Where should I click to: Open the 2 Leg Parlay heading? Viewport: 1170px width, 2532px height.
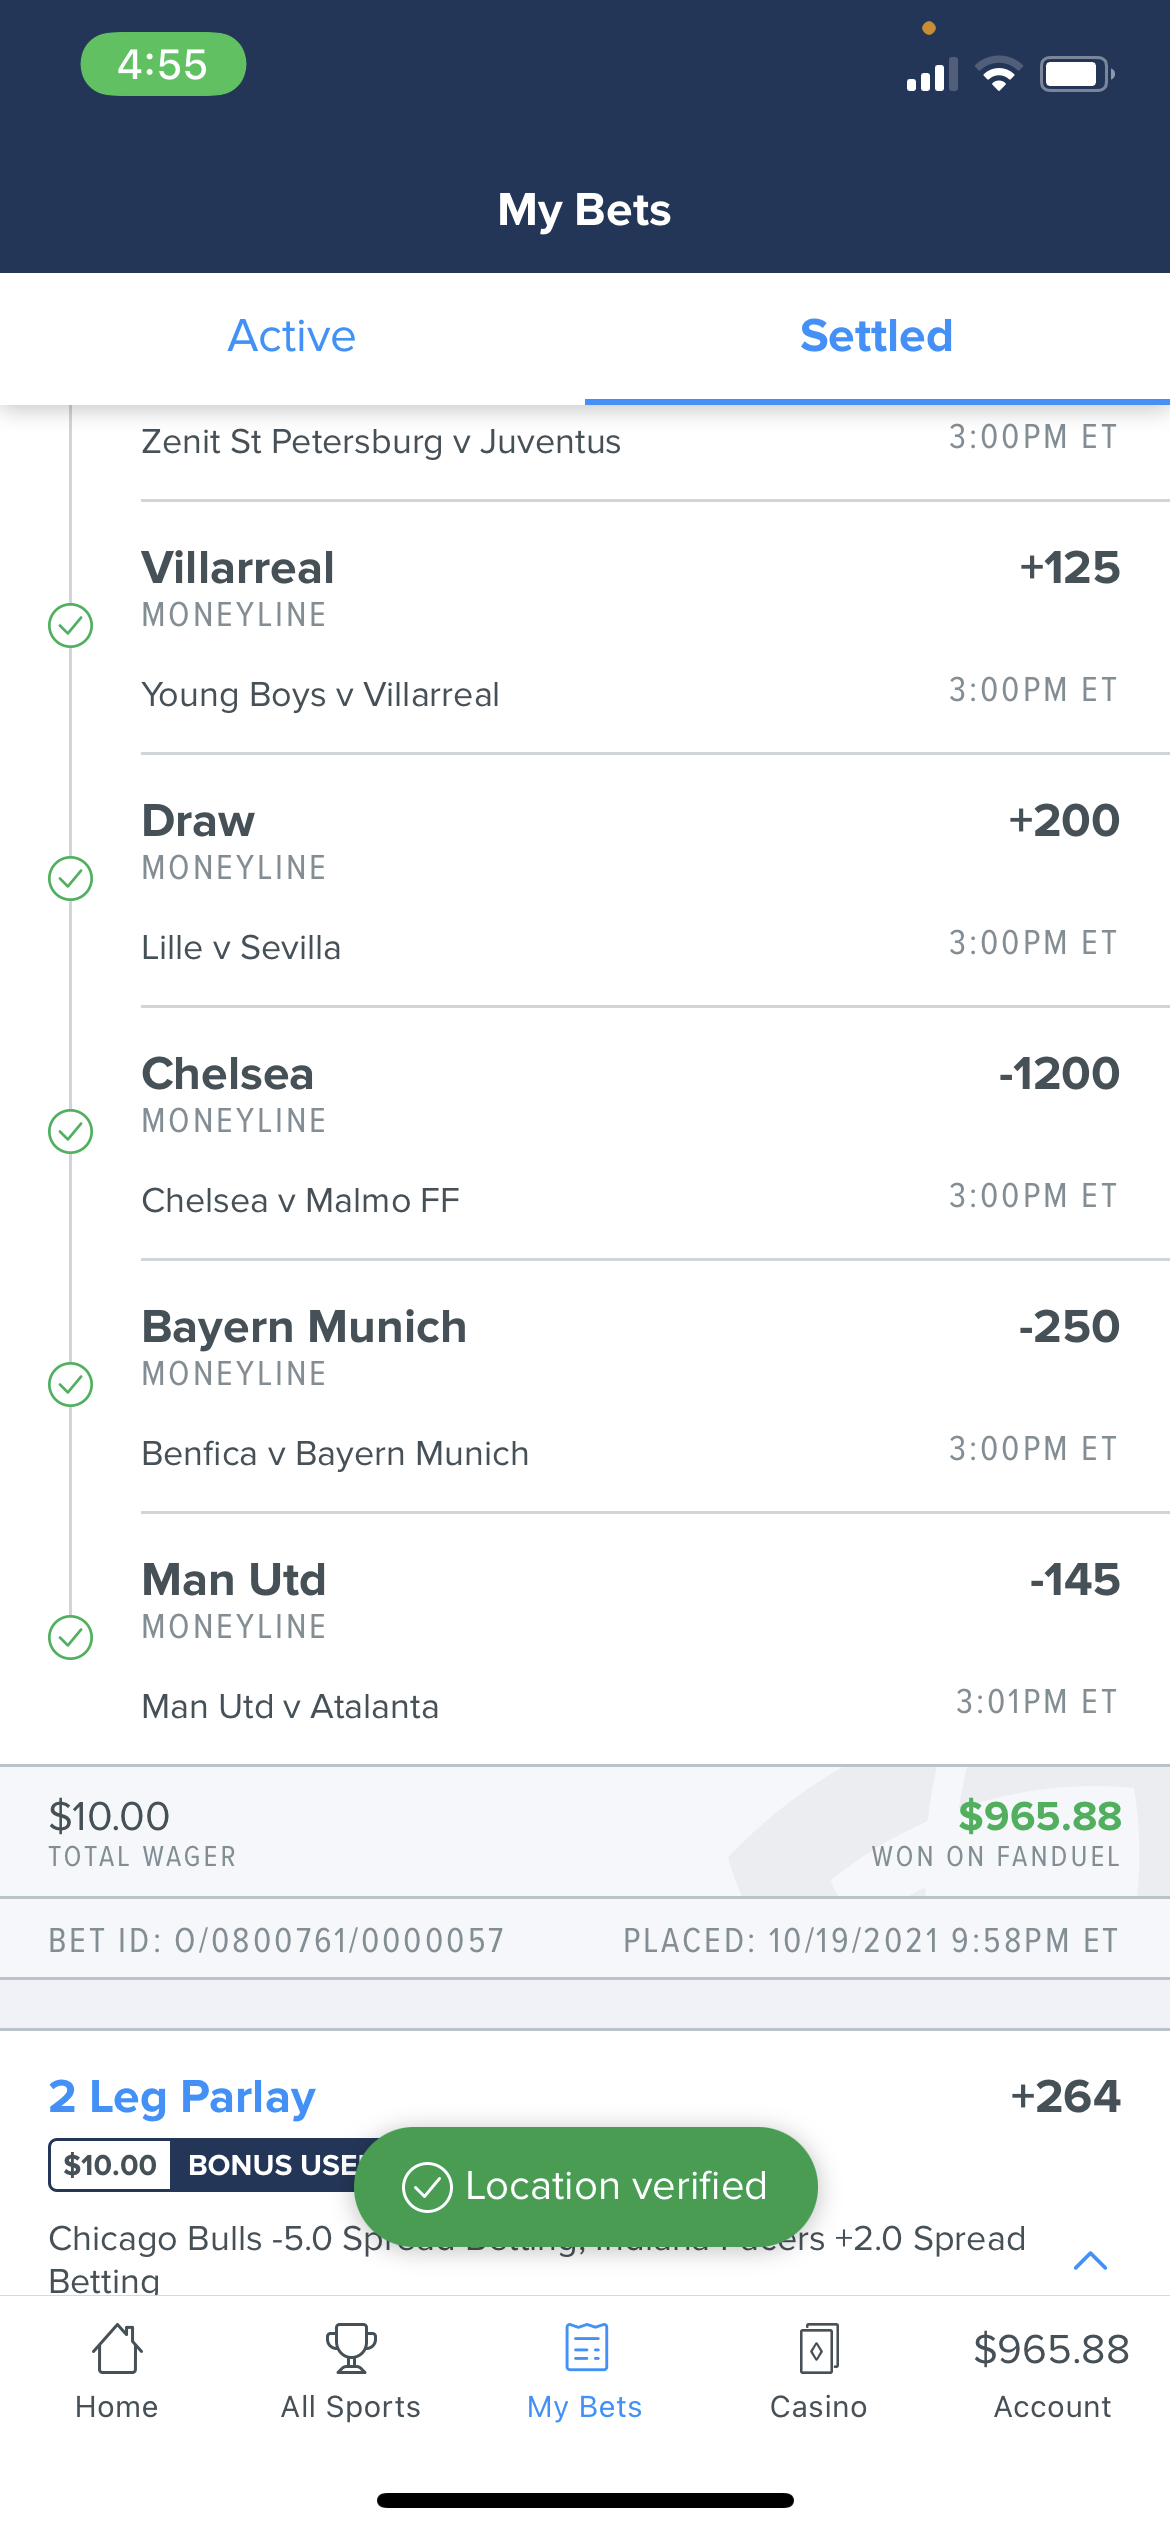tap(182, 2097)
